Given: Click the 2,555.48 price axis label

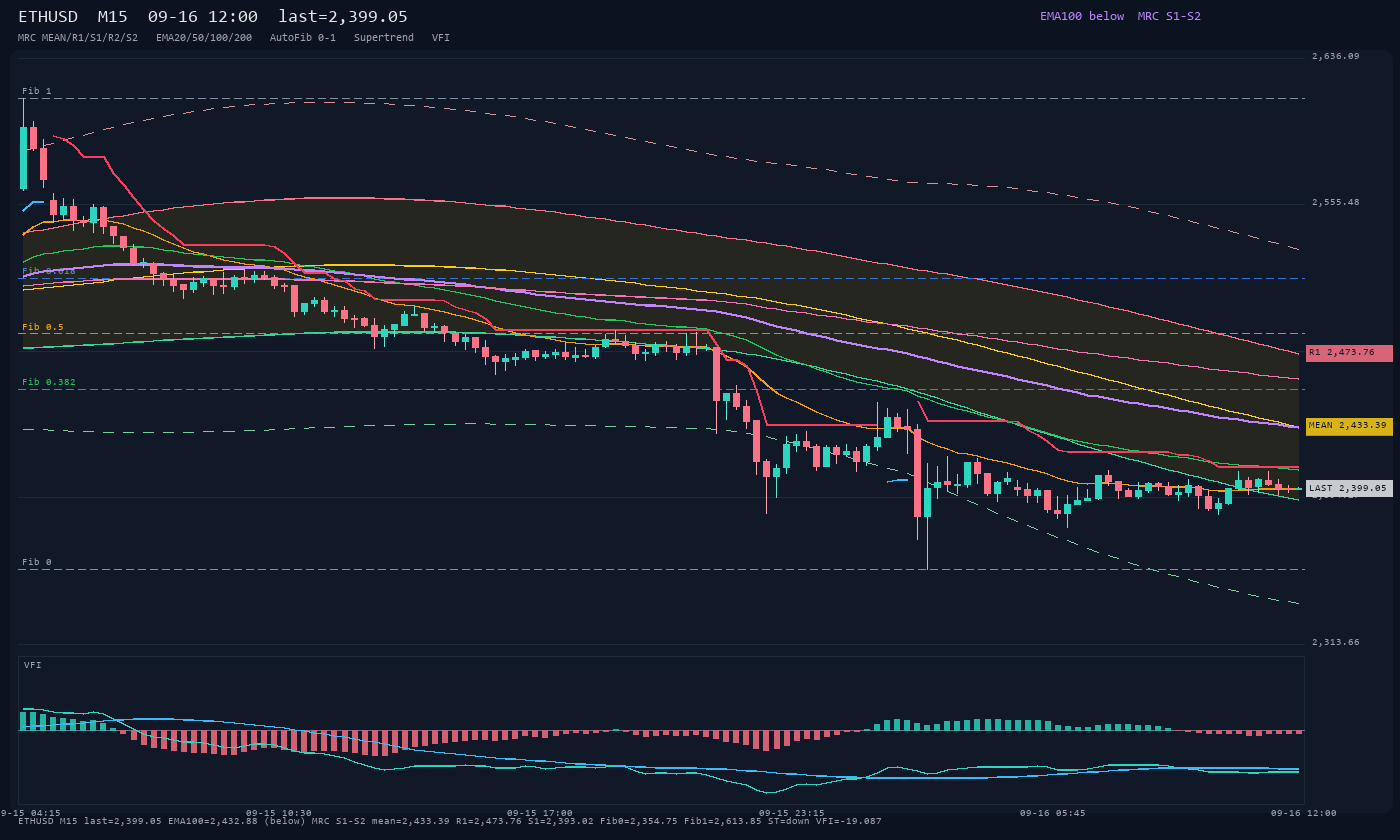Looking at the screenshot, I should click(x=1336, y=202).
